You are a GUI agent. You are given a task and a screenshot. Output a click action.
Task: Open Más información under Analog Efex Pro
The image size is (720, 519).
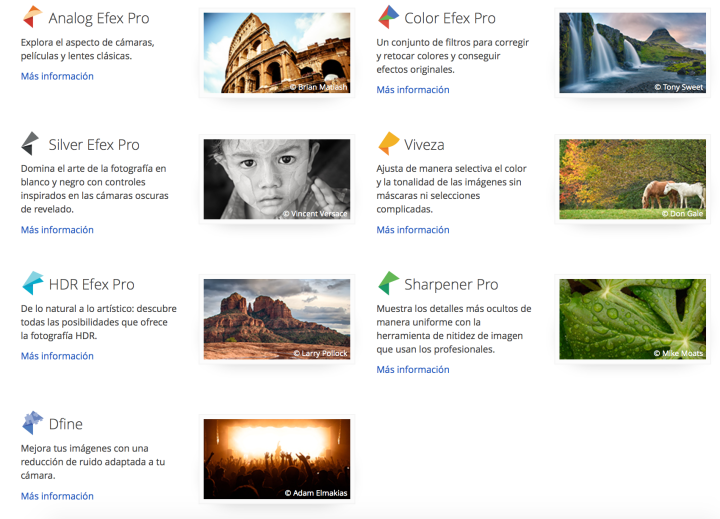(57, 76)
